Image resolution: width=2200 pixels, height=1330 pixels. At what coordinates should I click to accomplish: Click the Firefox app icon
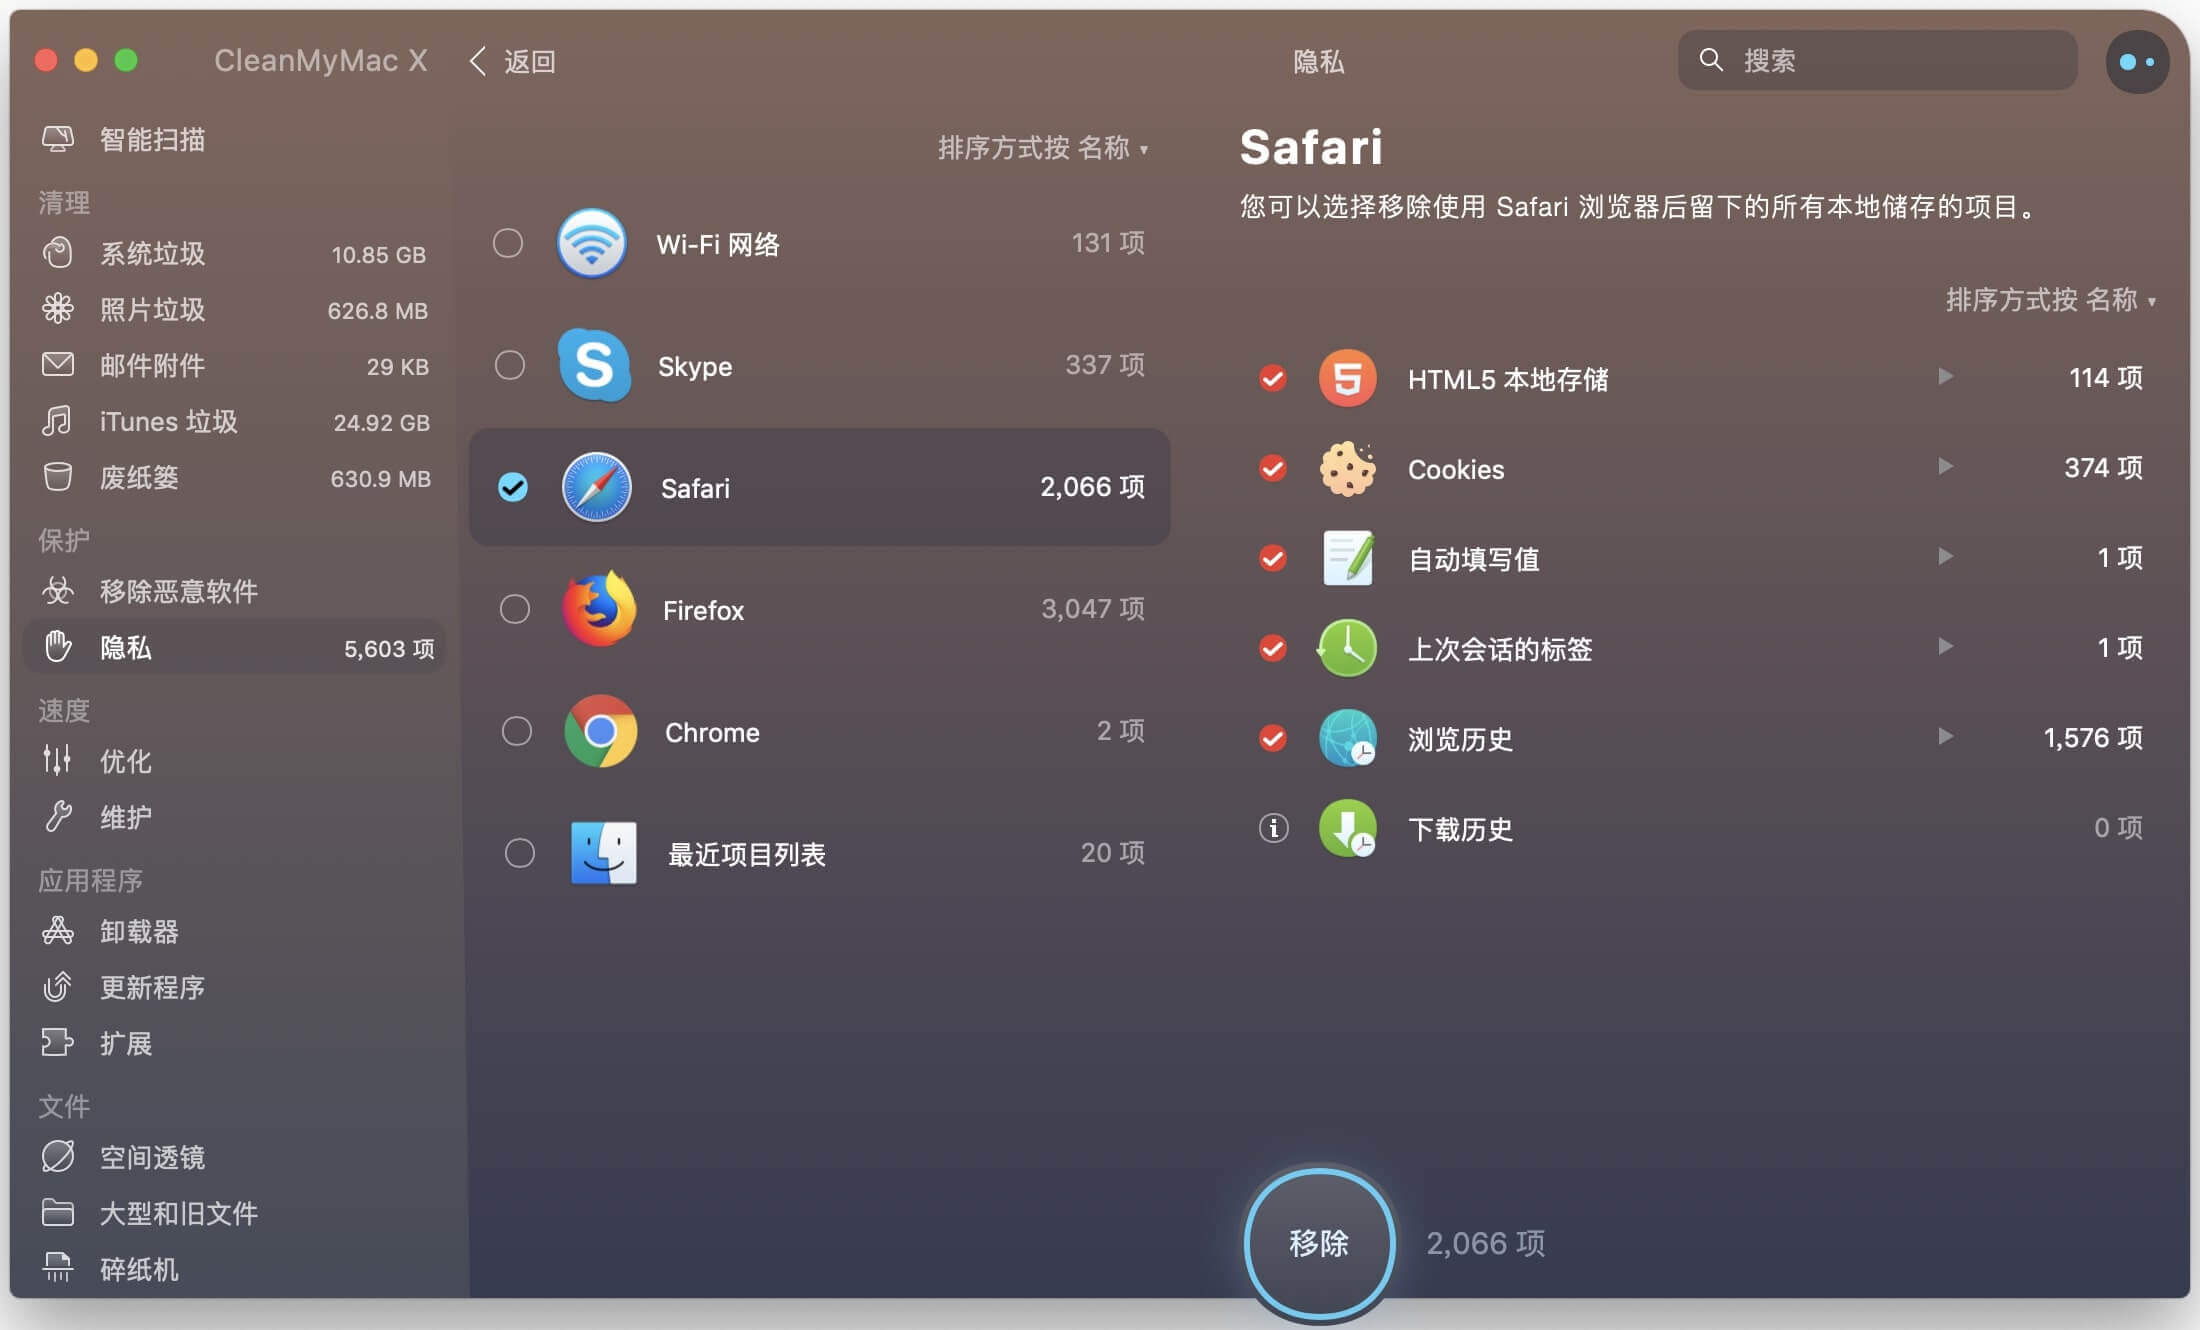click(x=599, y=609)
